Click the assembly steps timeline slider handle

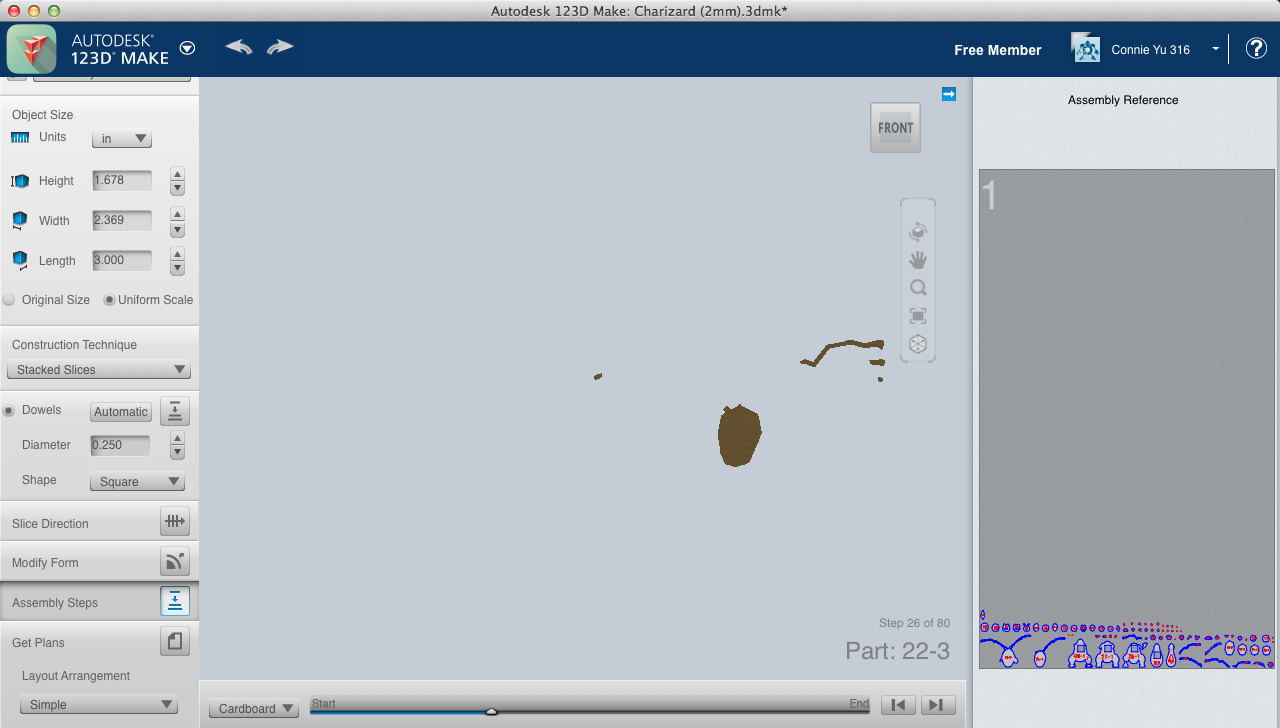point(491,712)
